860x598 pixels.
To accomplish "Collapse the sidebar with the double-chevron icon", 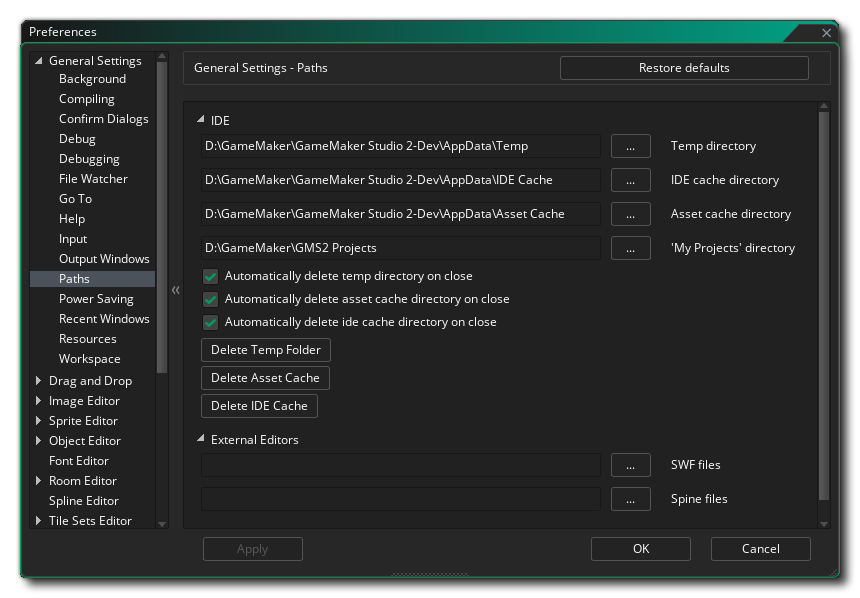I will click(176, 290).
